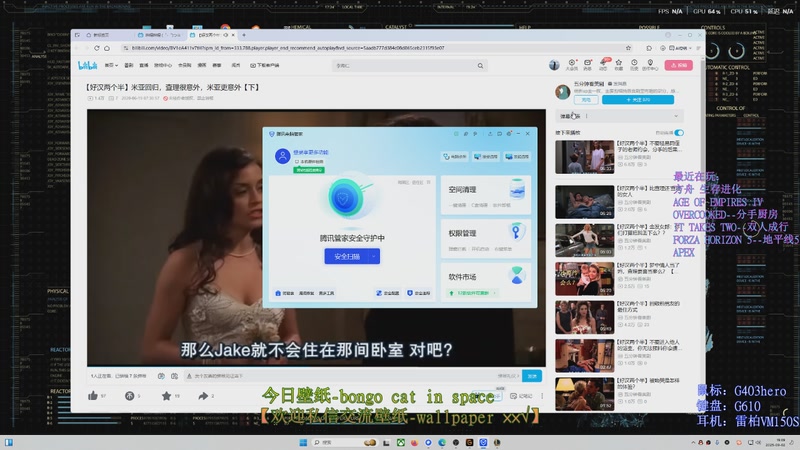Share the video with arrow icon
This screenshot has height=450, width=800.
coord(203,395)
